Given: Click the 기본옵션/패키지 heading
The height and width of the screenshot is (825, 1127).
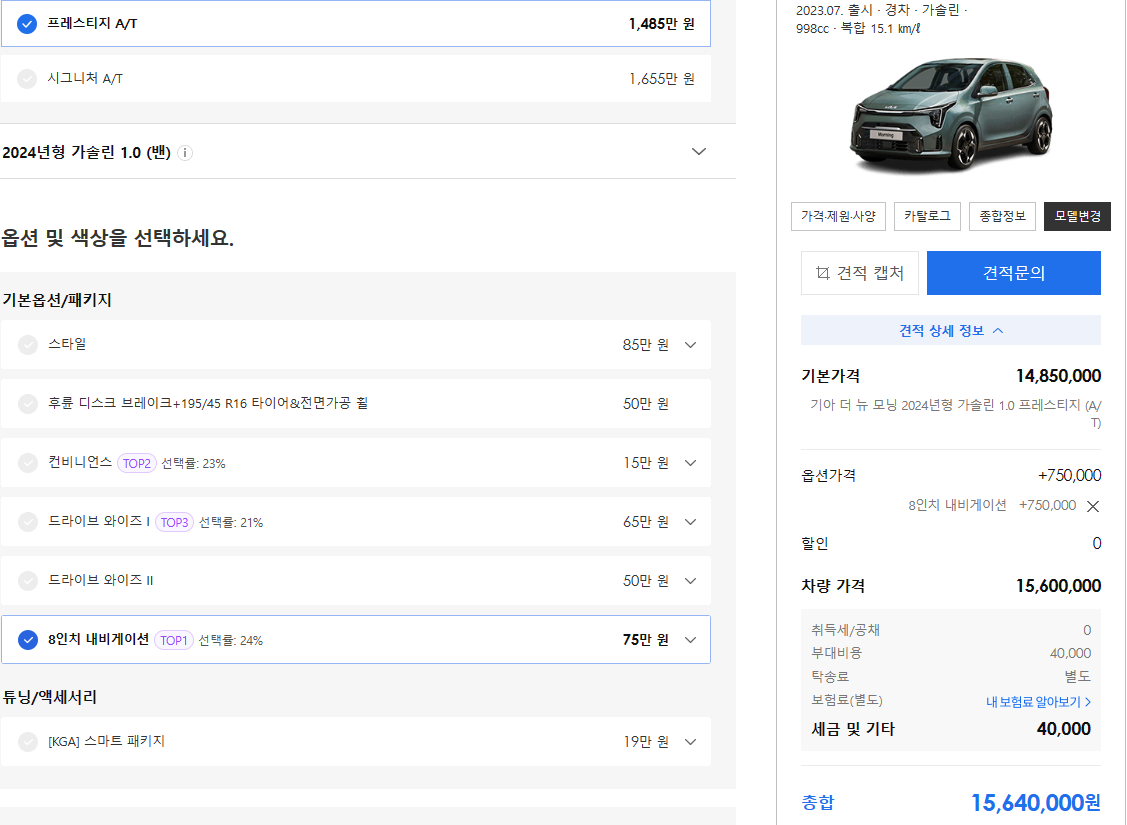Looking at the screenshot, I should click(x=57, y=300).
